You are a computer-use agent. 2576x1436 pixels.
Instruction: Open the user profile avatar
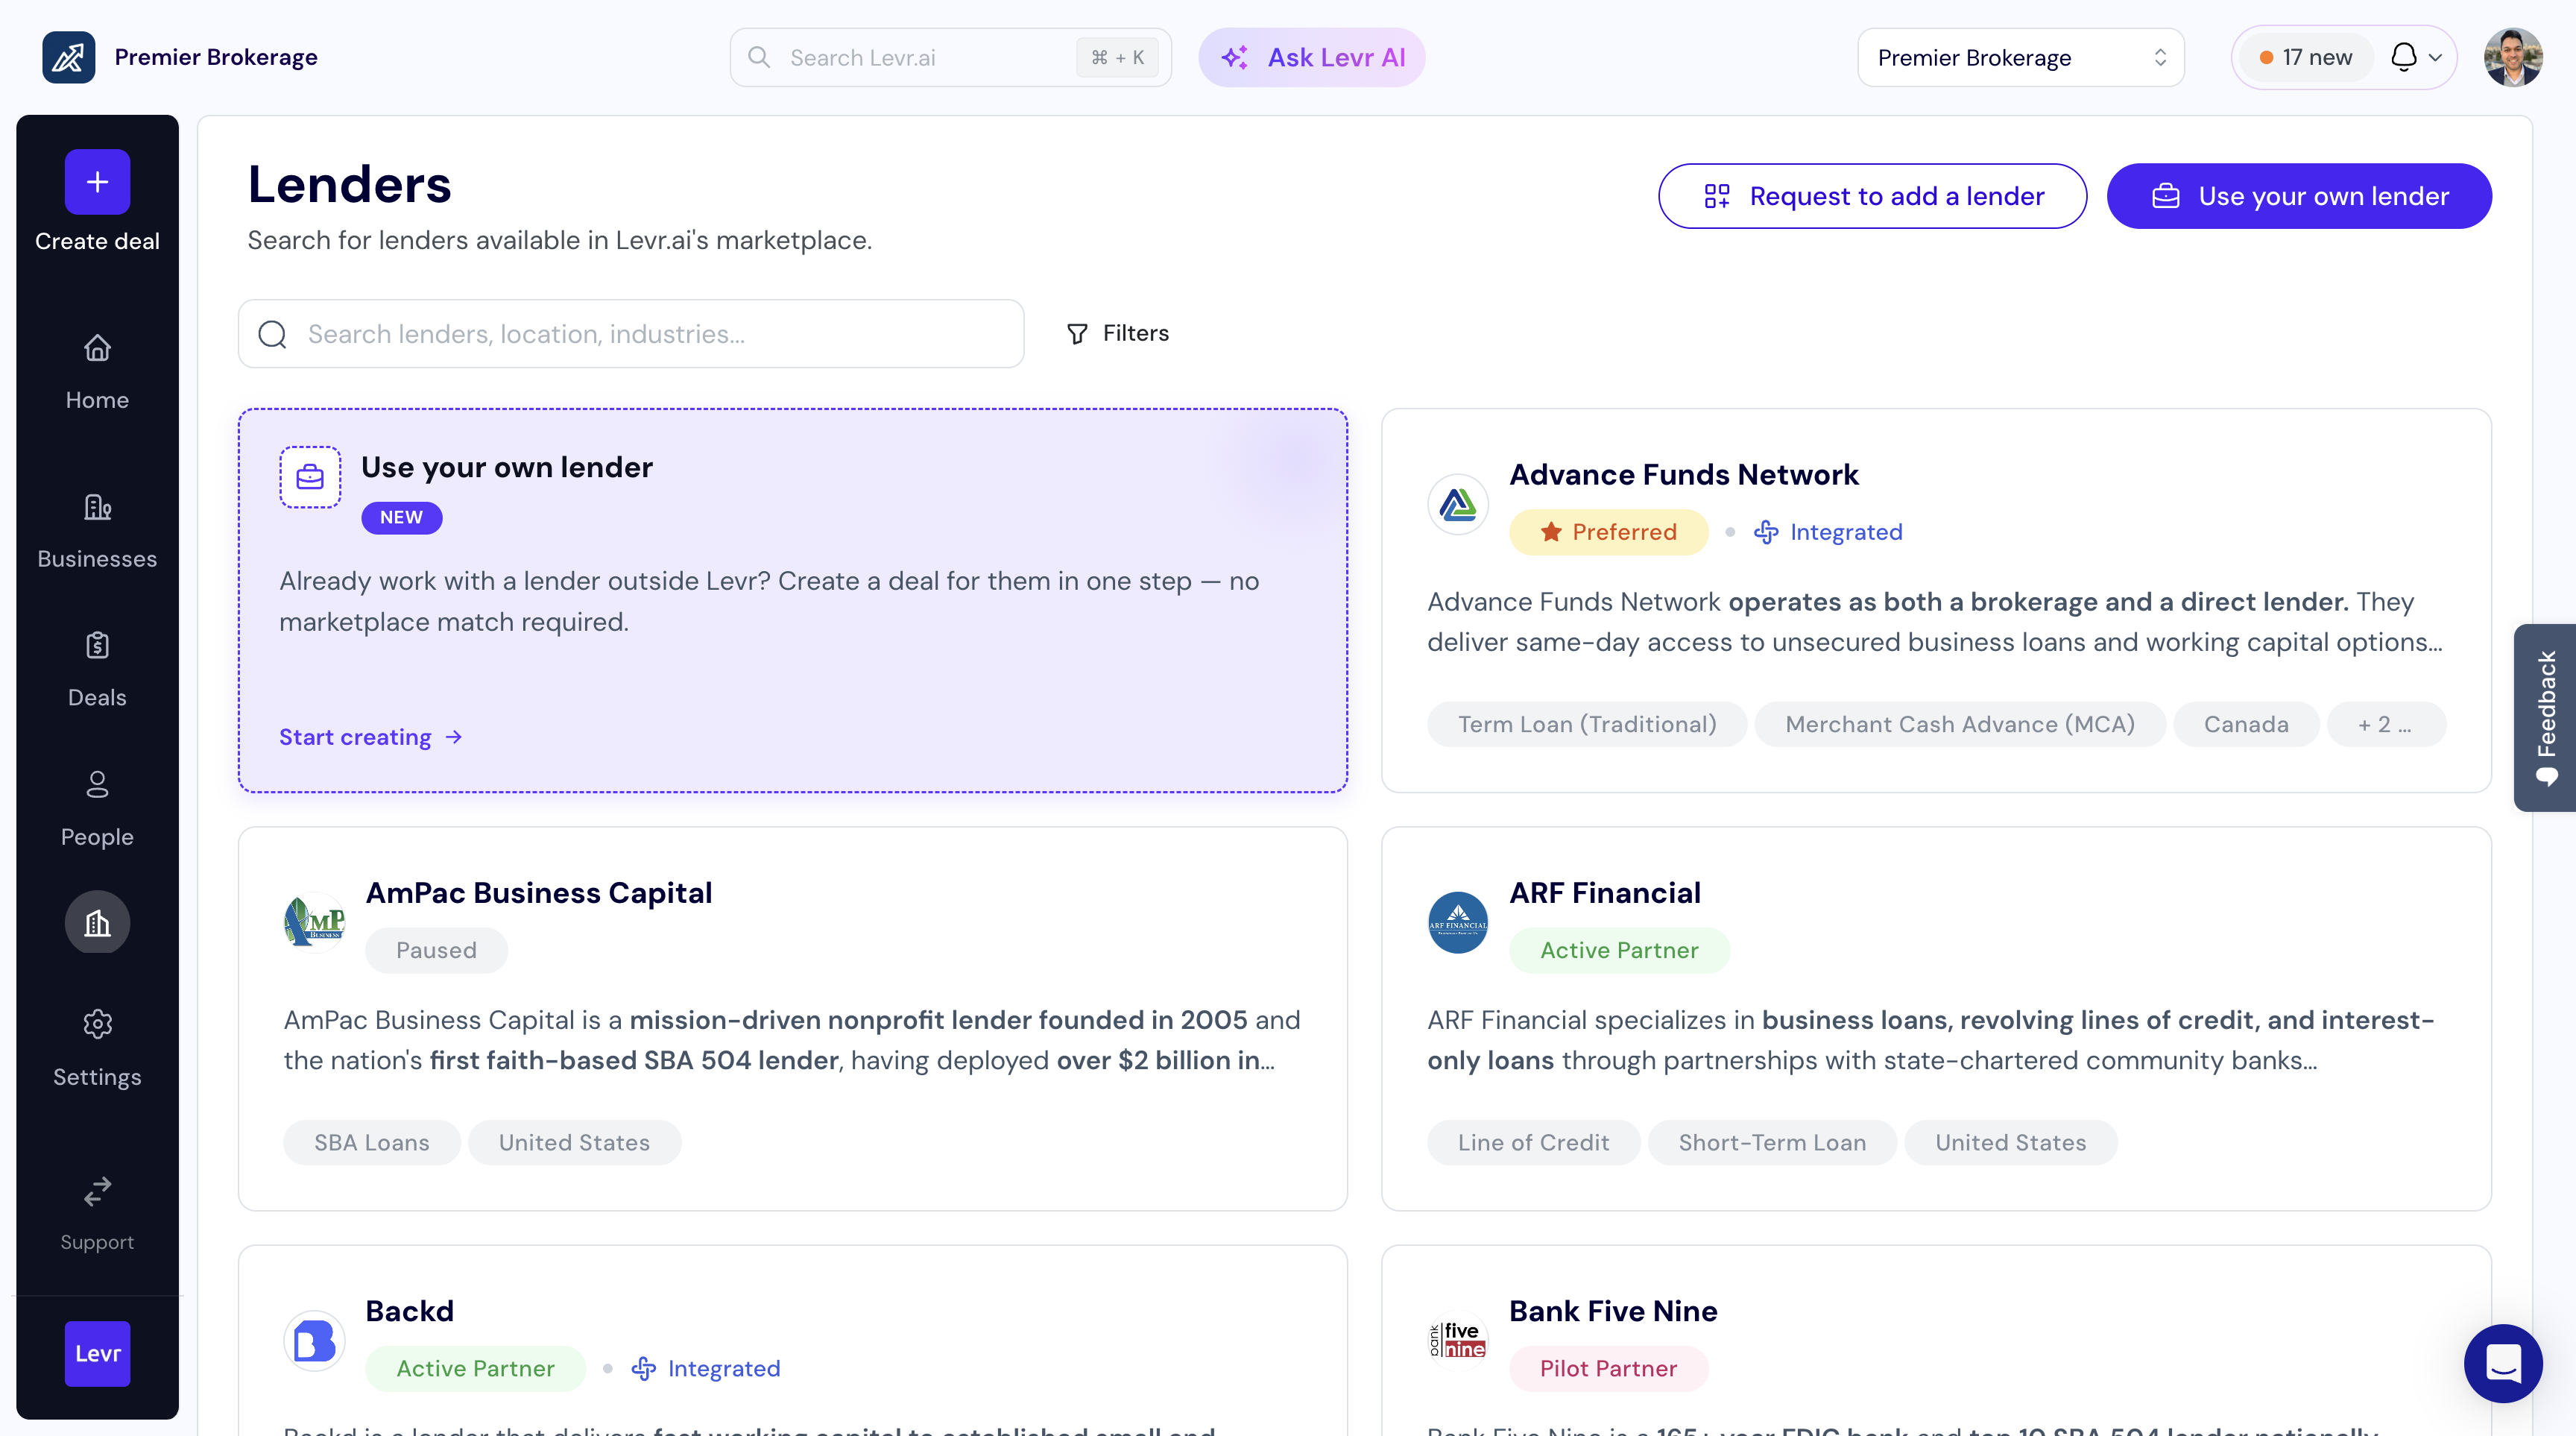click(2513, 57)
